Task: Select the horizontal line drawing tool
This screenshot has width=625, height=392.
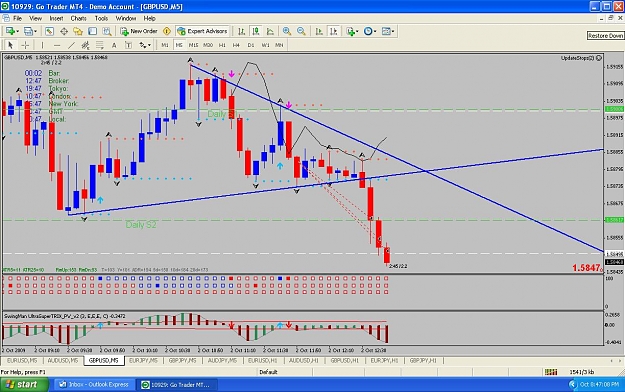Action: (x=57, y=45)
